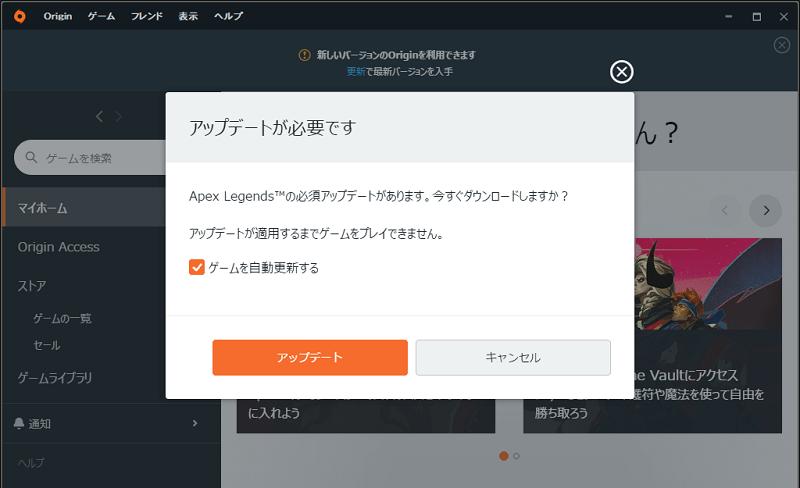Viewport: 800px width, 488px height.
Task: Open the ヘルプ menu in the menu bar
Action: (x=228, y=16)
